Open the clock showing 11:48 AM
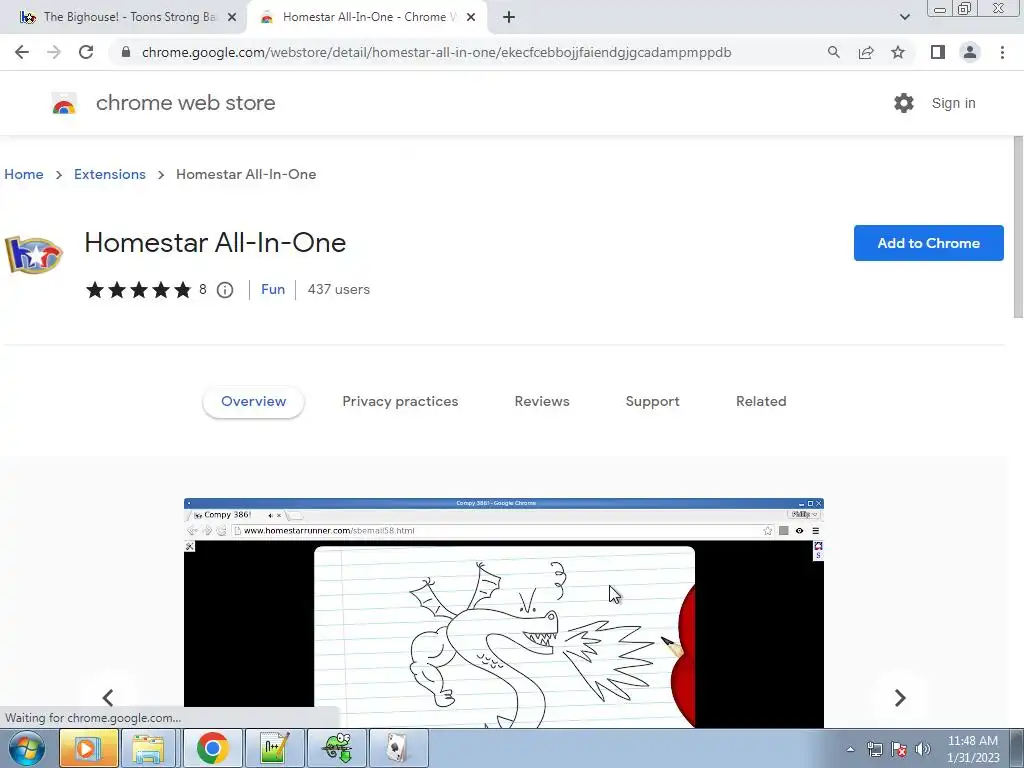The height and width of the screenshot is (768, 1024). 972,749
